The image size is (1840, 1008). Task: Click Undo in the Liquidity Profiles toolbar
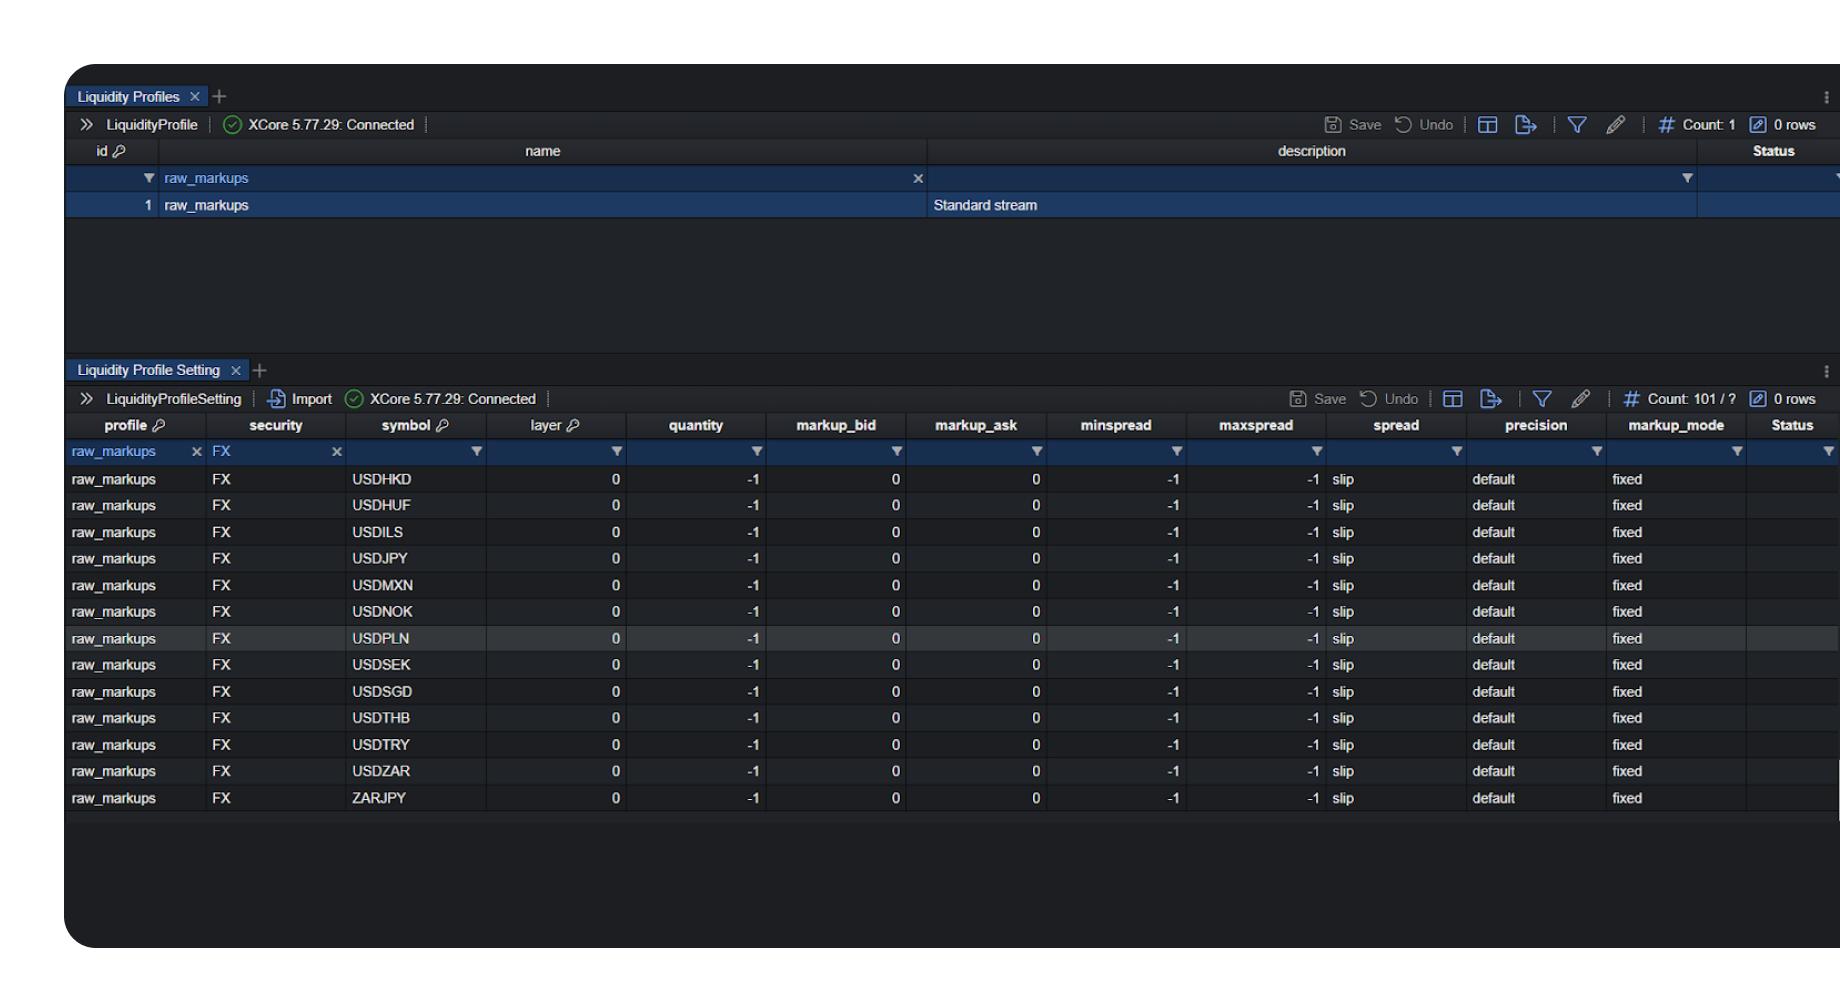pos(1424,125)
